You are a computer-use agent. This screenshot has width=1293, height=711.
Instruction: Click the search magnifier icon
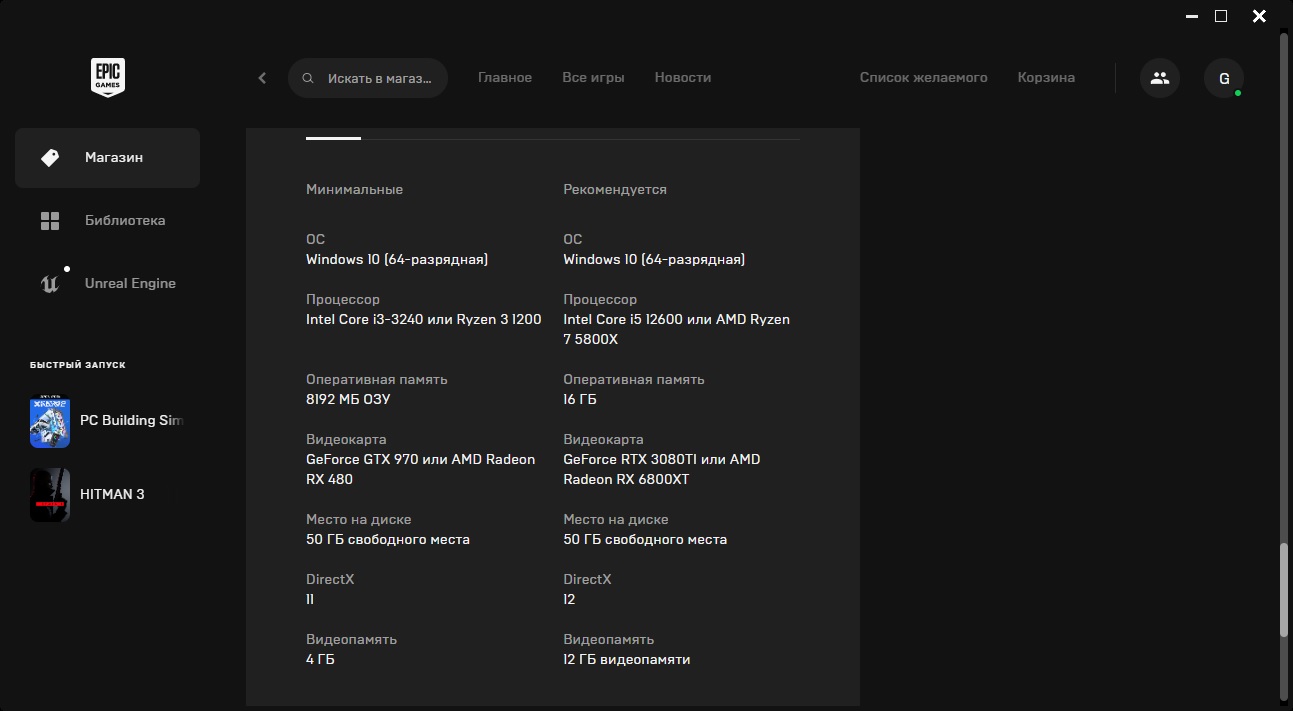308,78
